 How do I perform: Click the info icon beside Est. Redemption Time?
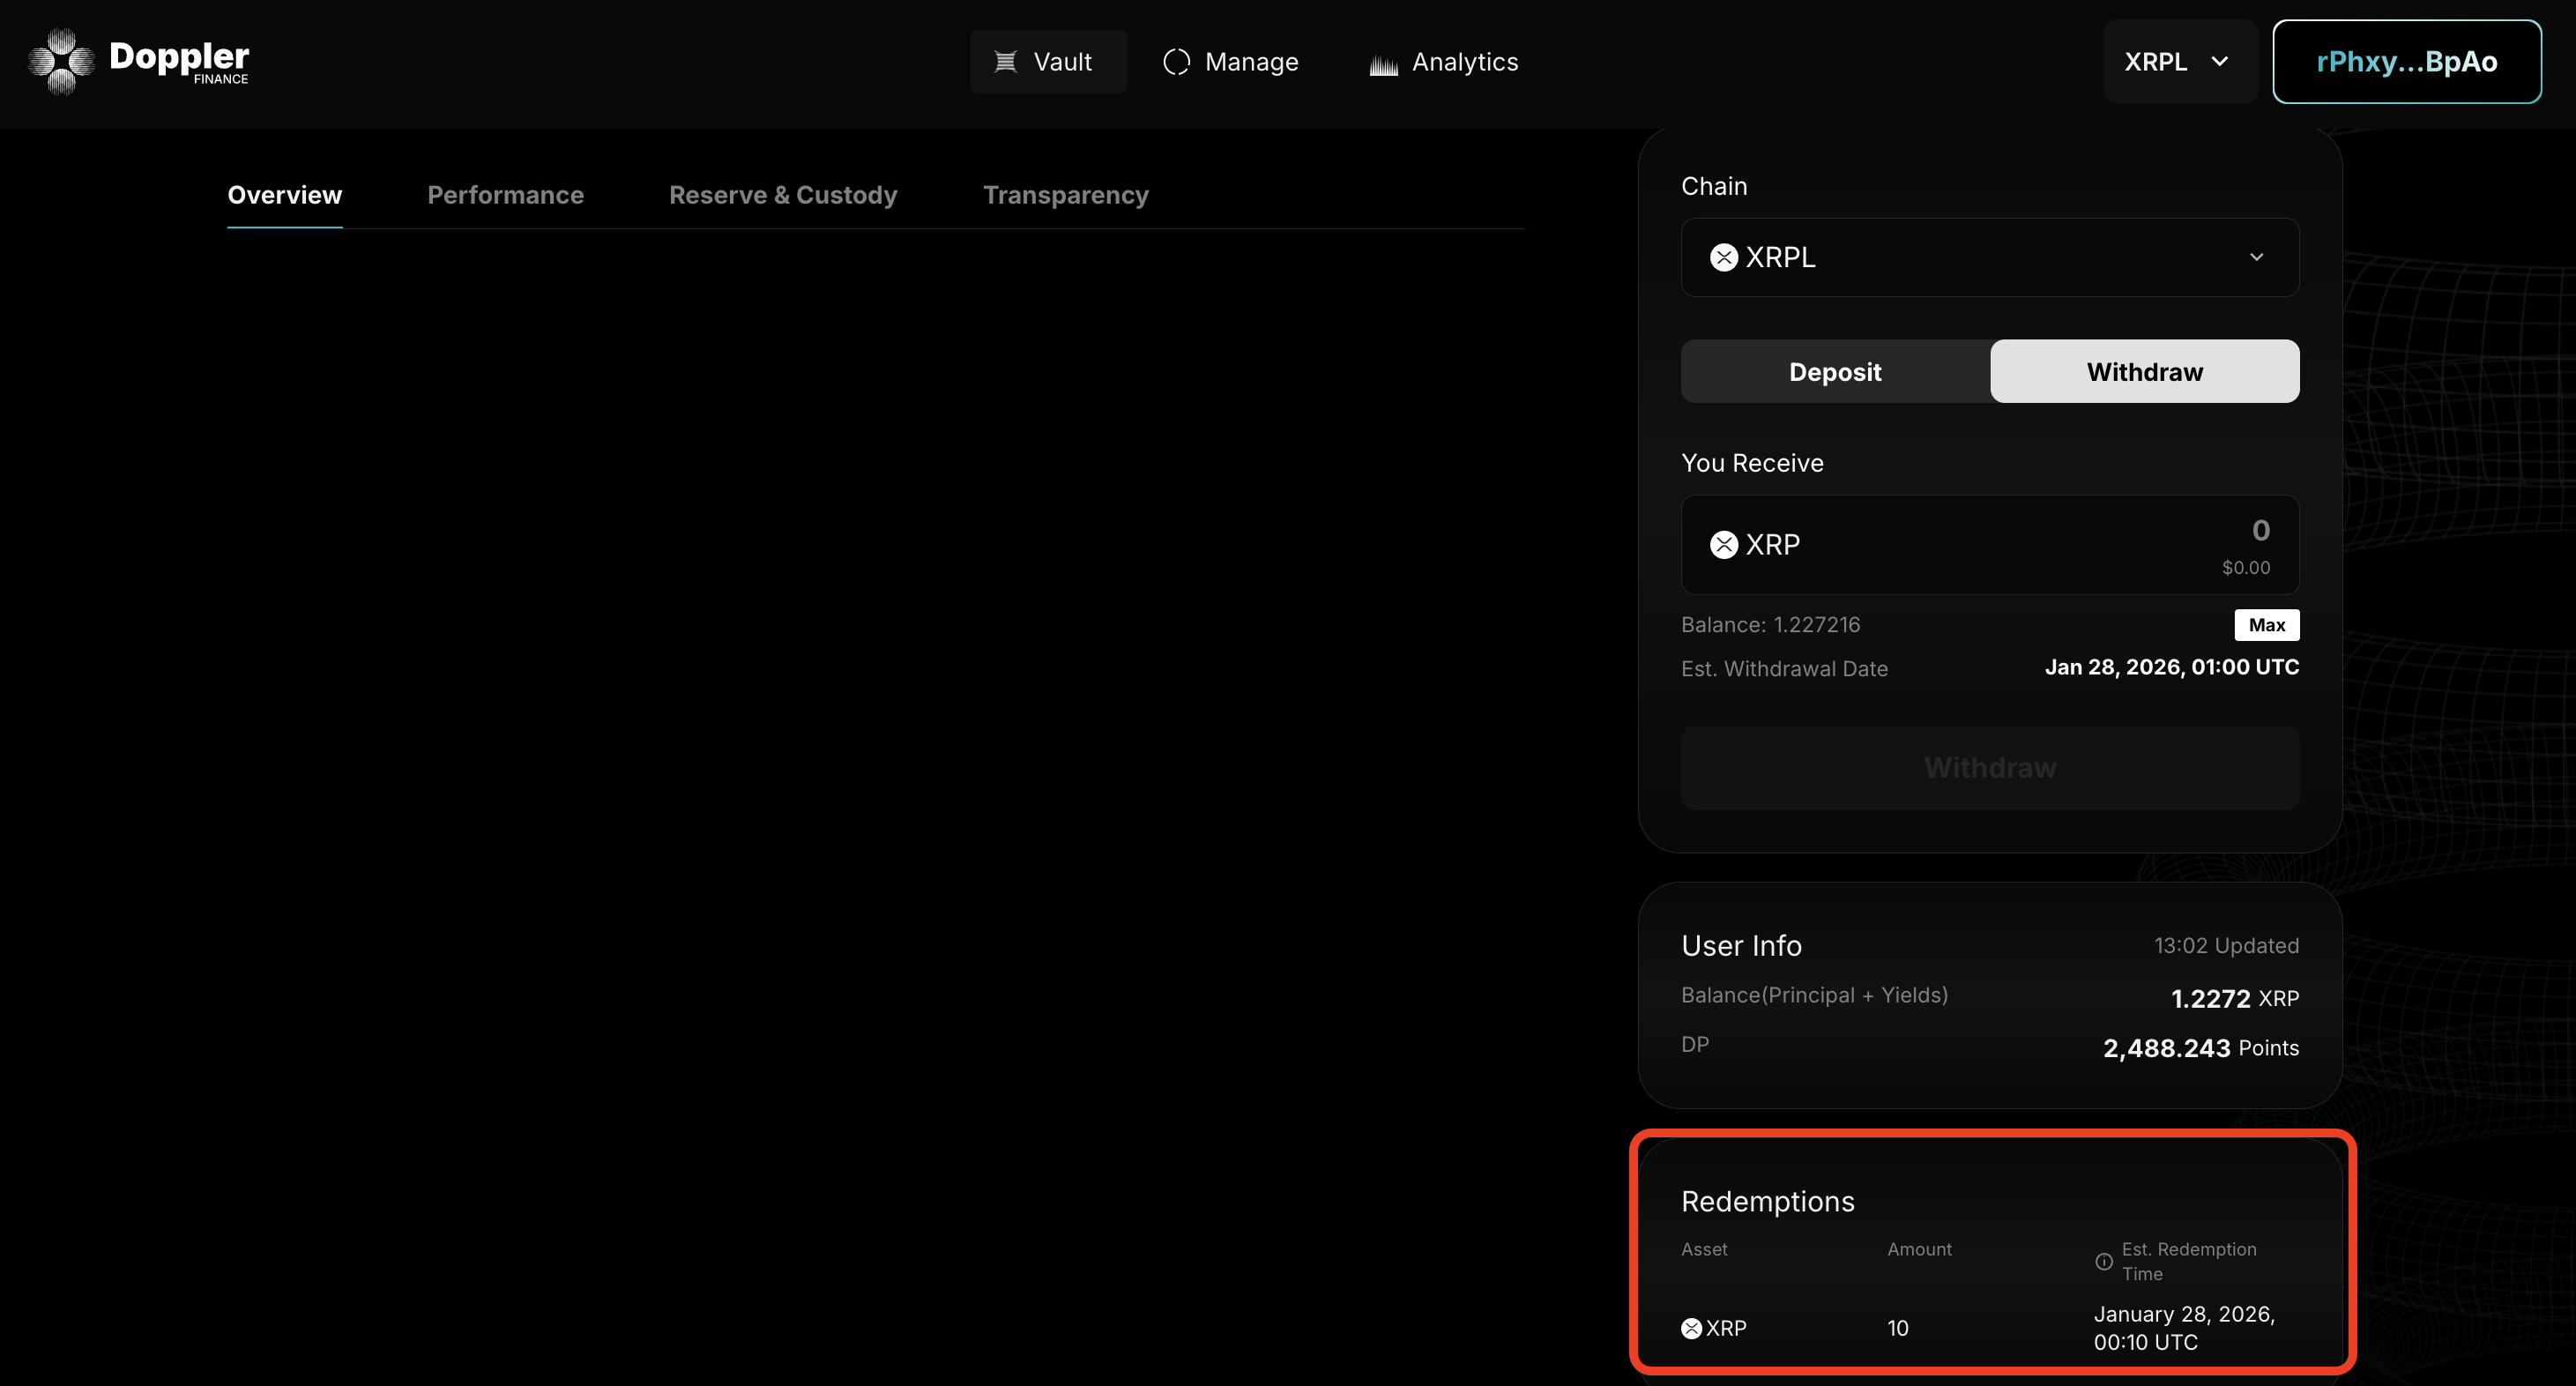[x=2104, y=1261]
